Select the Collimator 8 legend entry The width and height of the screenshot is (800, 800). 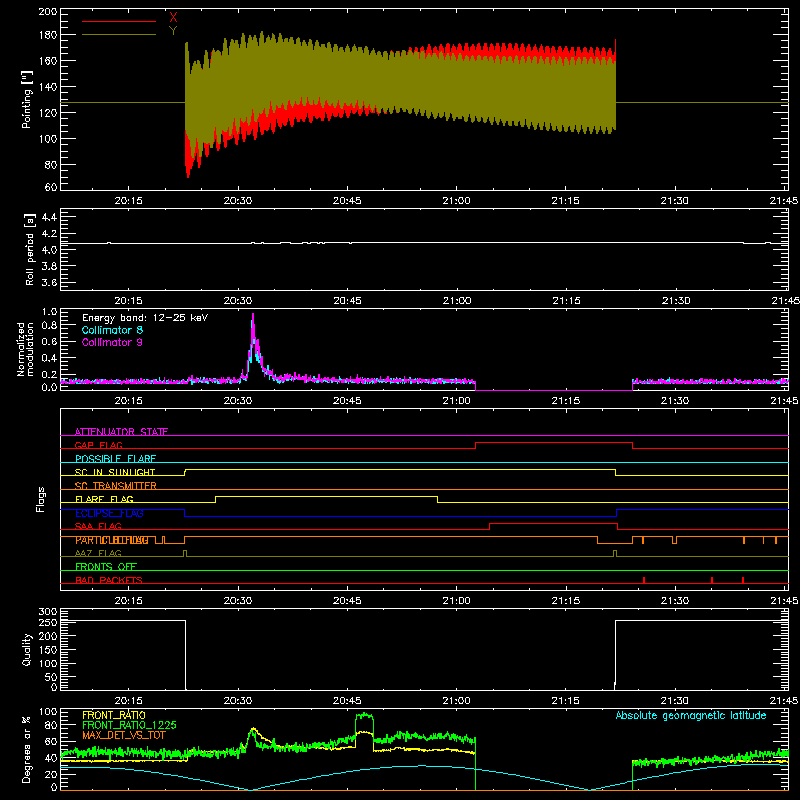[112, 330]
